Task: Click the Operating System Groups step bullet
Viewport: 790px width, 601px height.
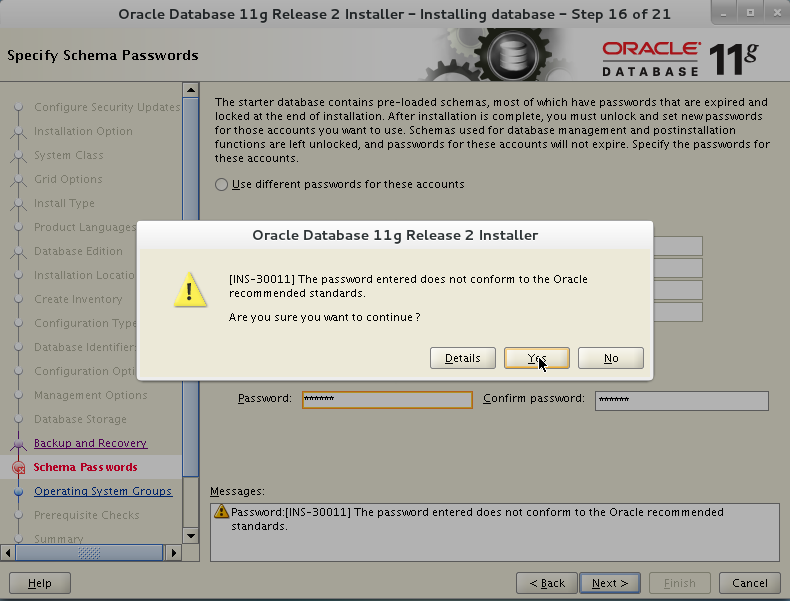Action: [19, 492]
